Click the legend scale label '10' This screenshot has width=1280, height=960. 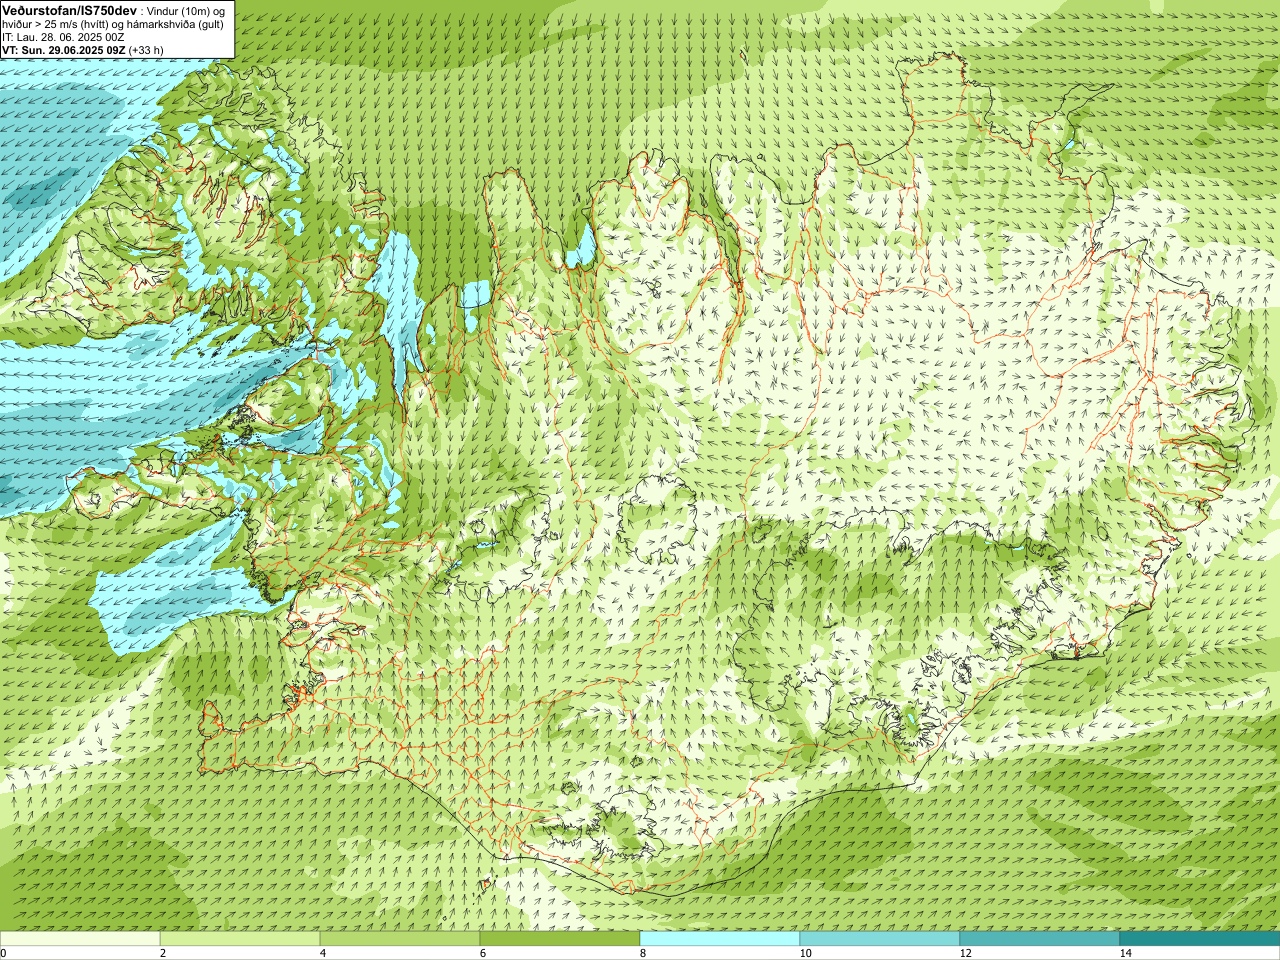[805, 953]
